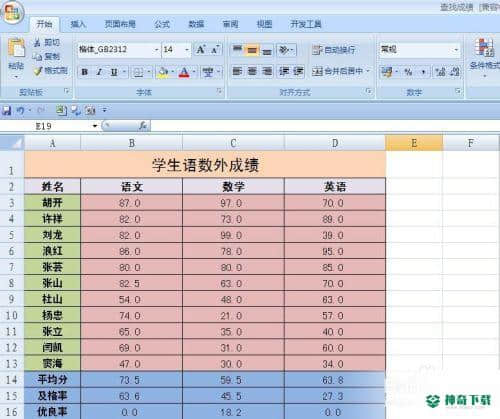Click the Undo arrow icon
The image size is (500, 419).
(21, 110)
